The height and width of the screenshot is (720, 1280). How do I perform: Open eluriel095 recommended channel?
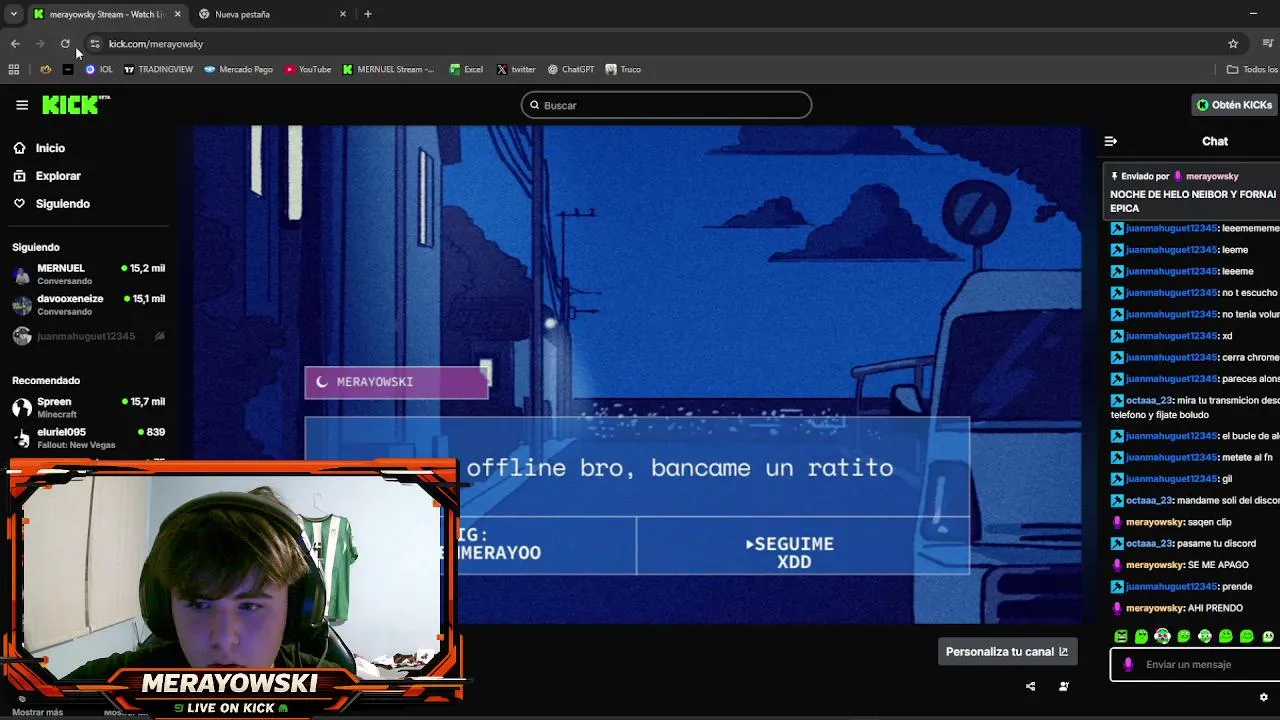[88, 438]
